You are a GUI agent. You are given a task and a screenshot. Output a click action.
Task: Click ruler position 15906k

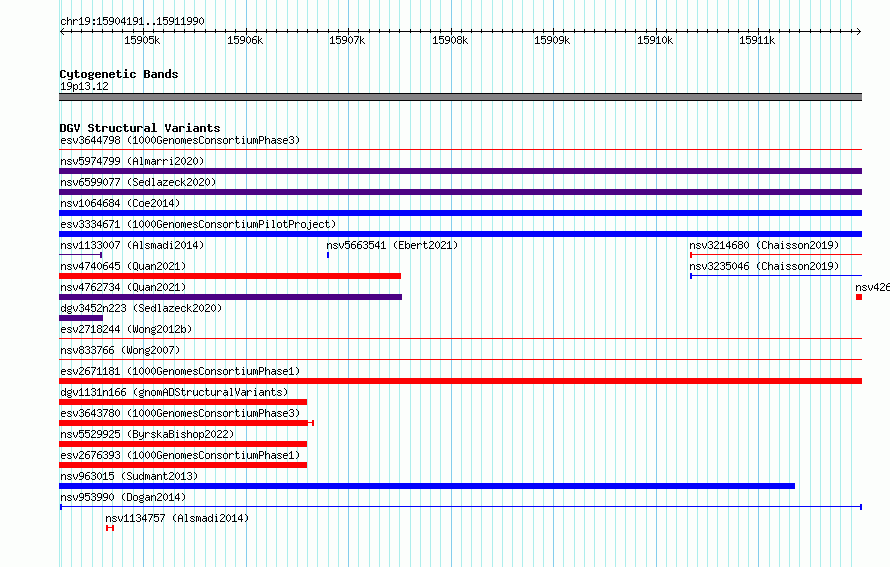(x=245, y=40)
